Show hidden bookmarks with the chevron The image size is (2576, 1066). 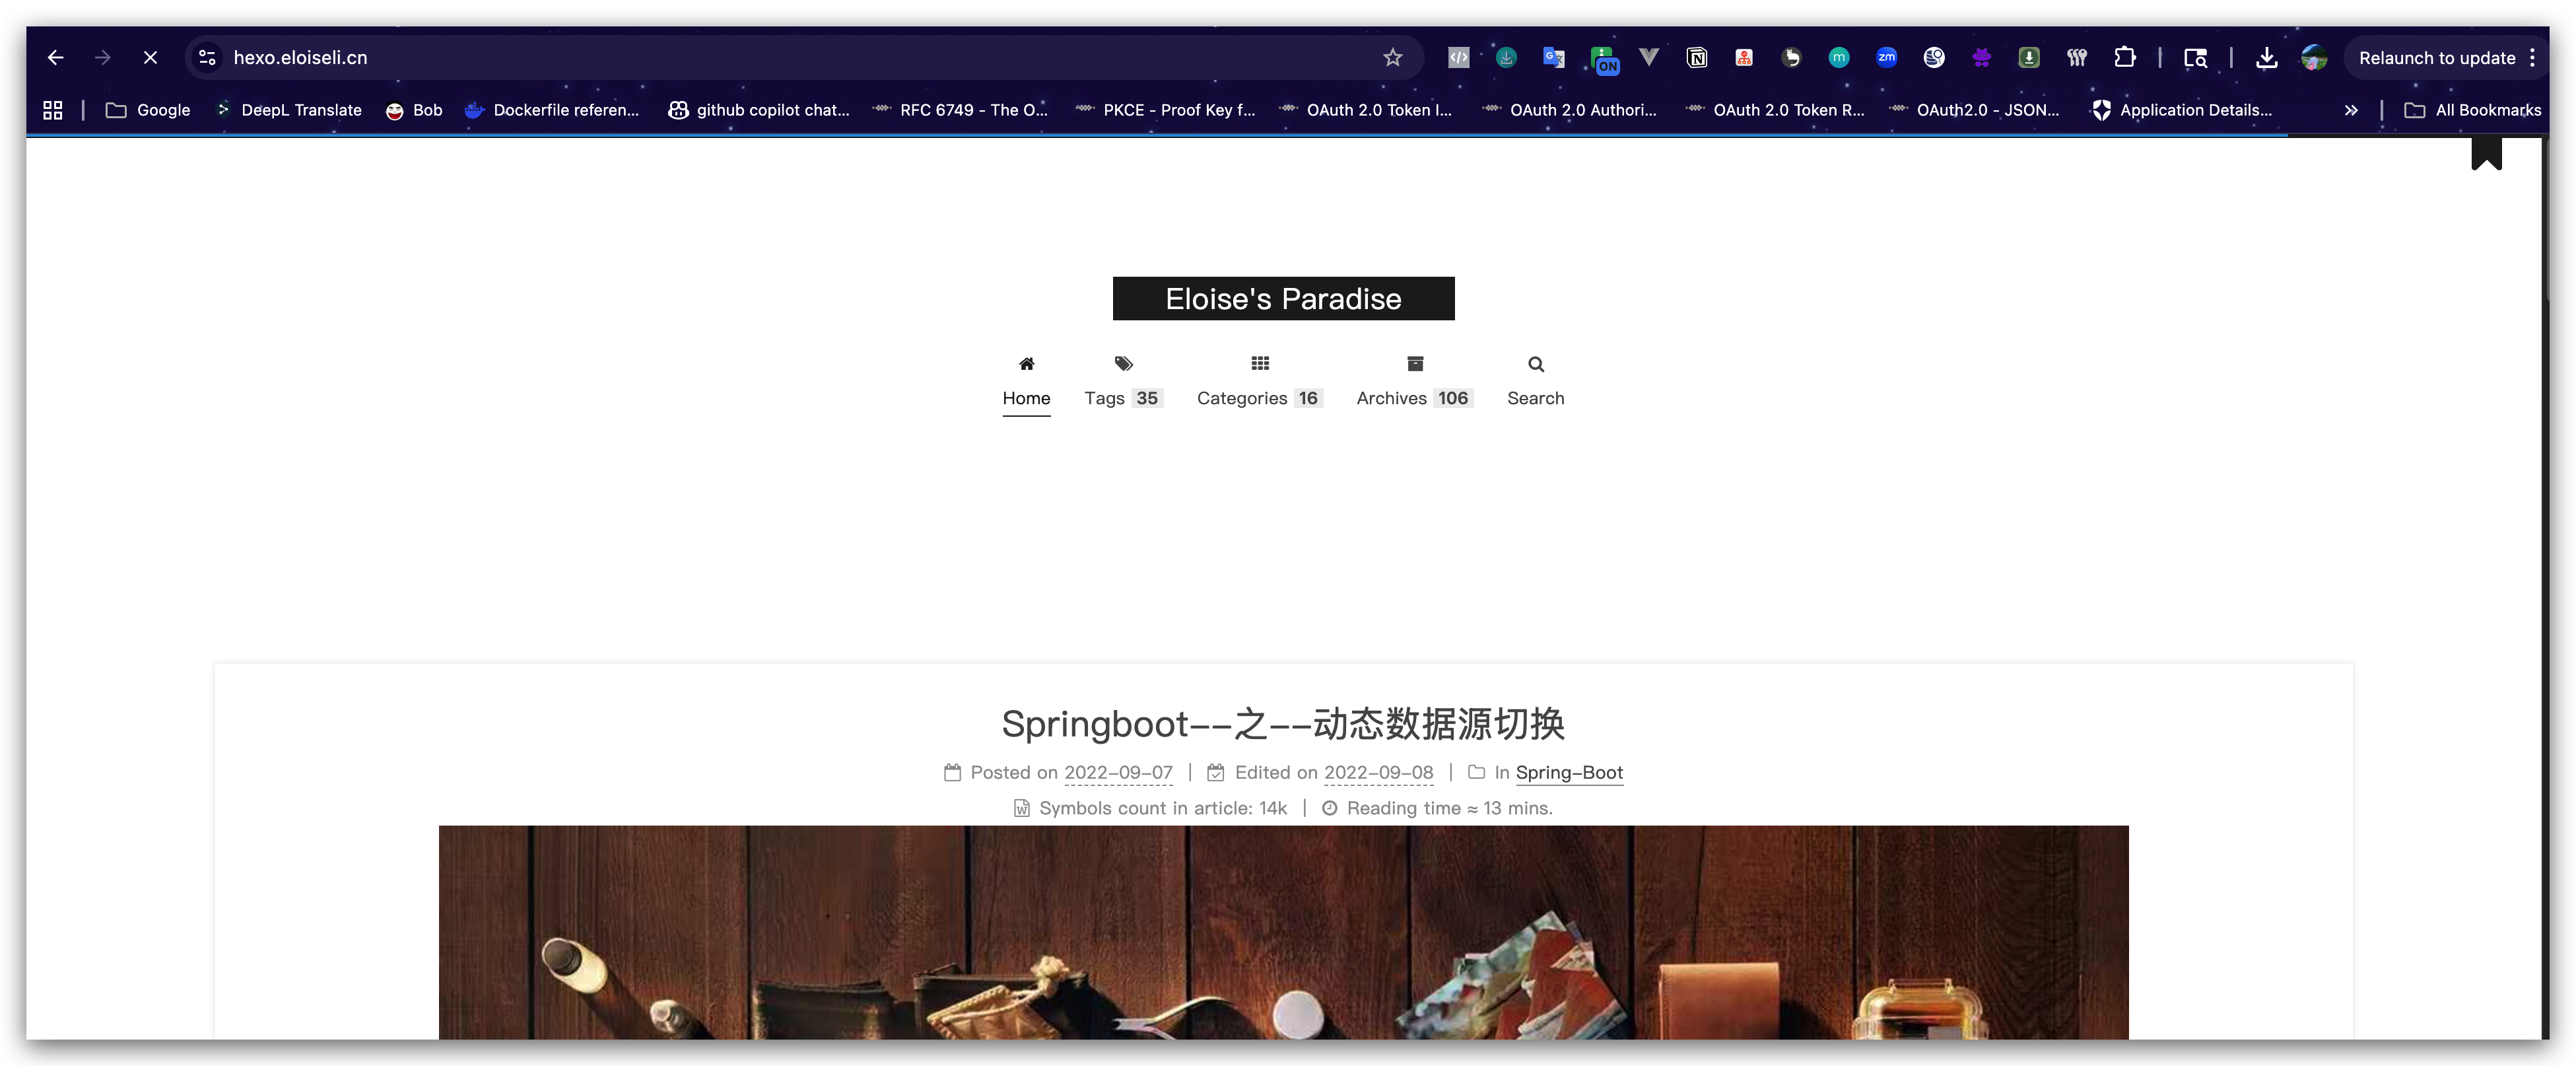point(2352,110)
